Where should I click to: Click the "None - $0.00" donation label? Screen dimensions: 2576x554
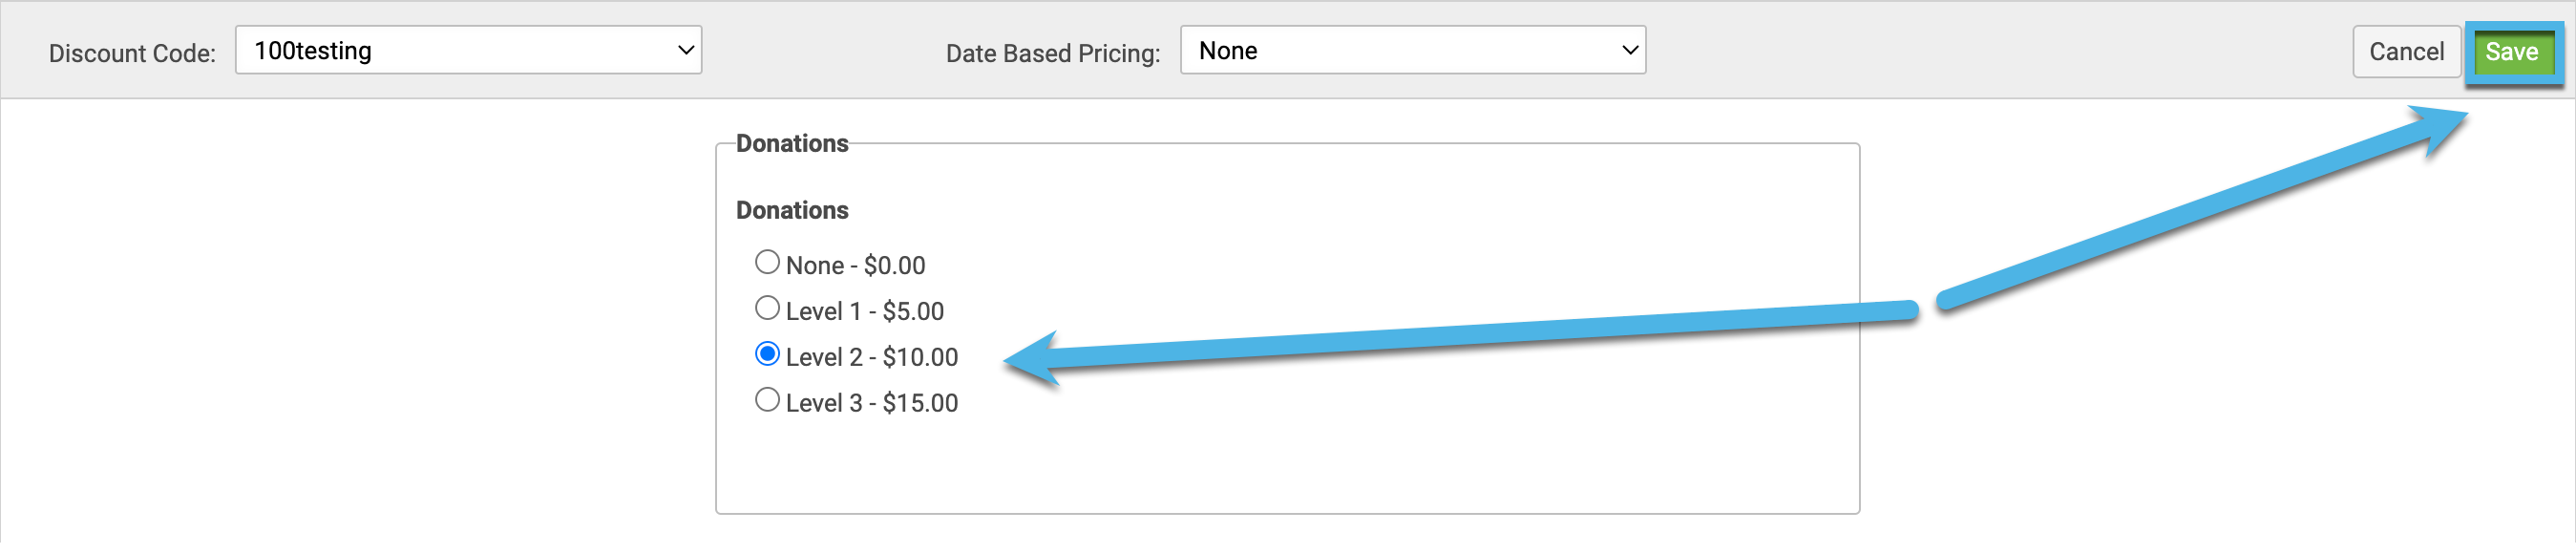point(855,266)
